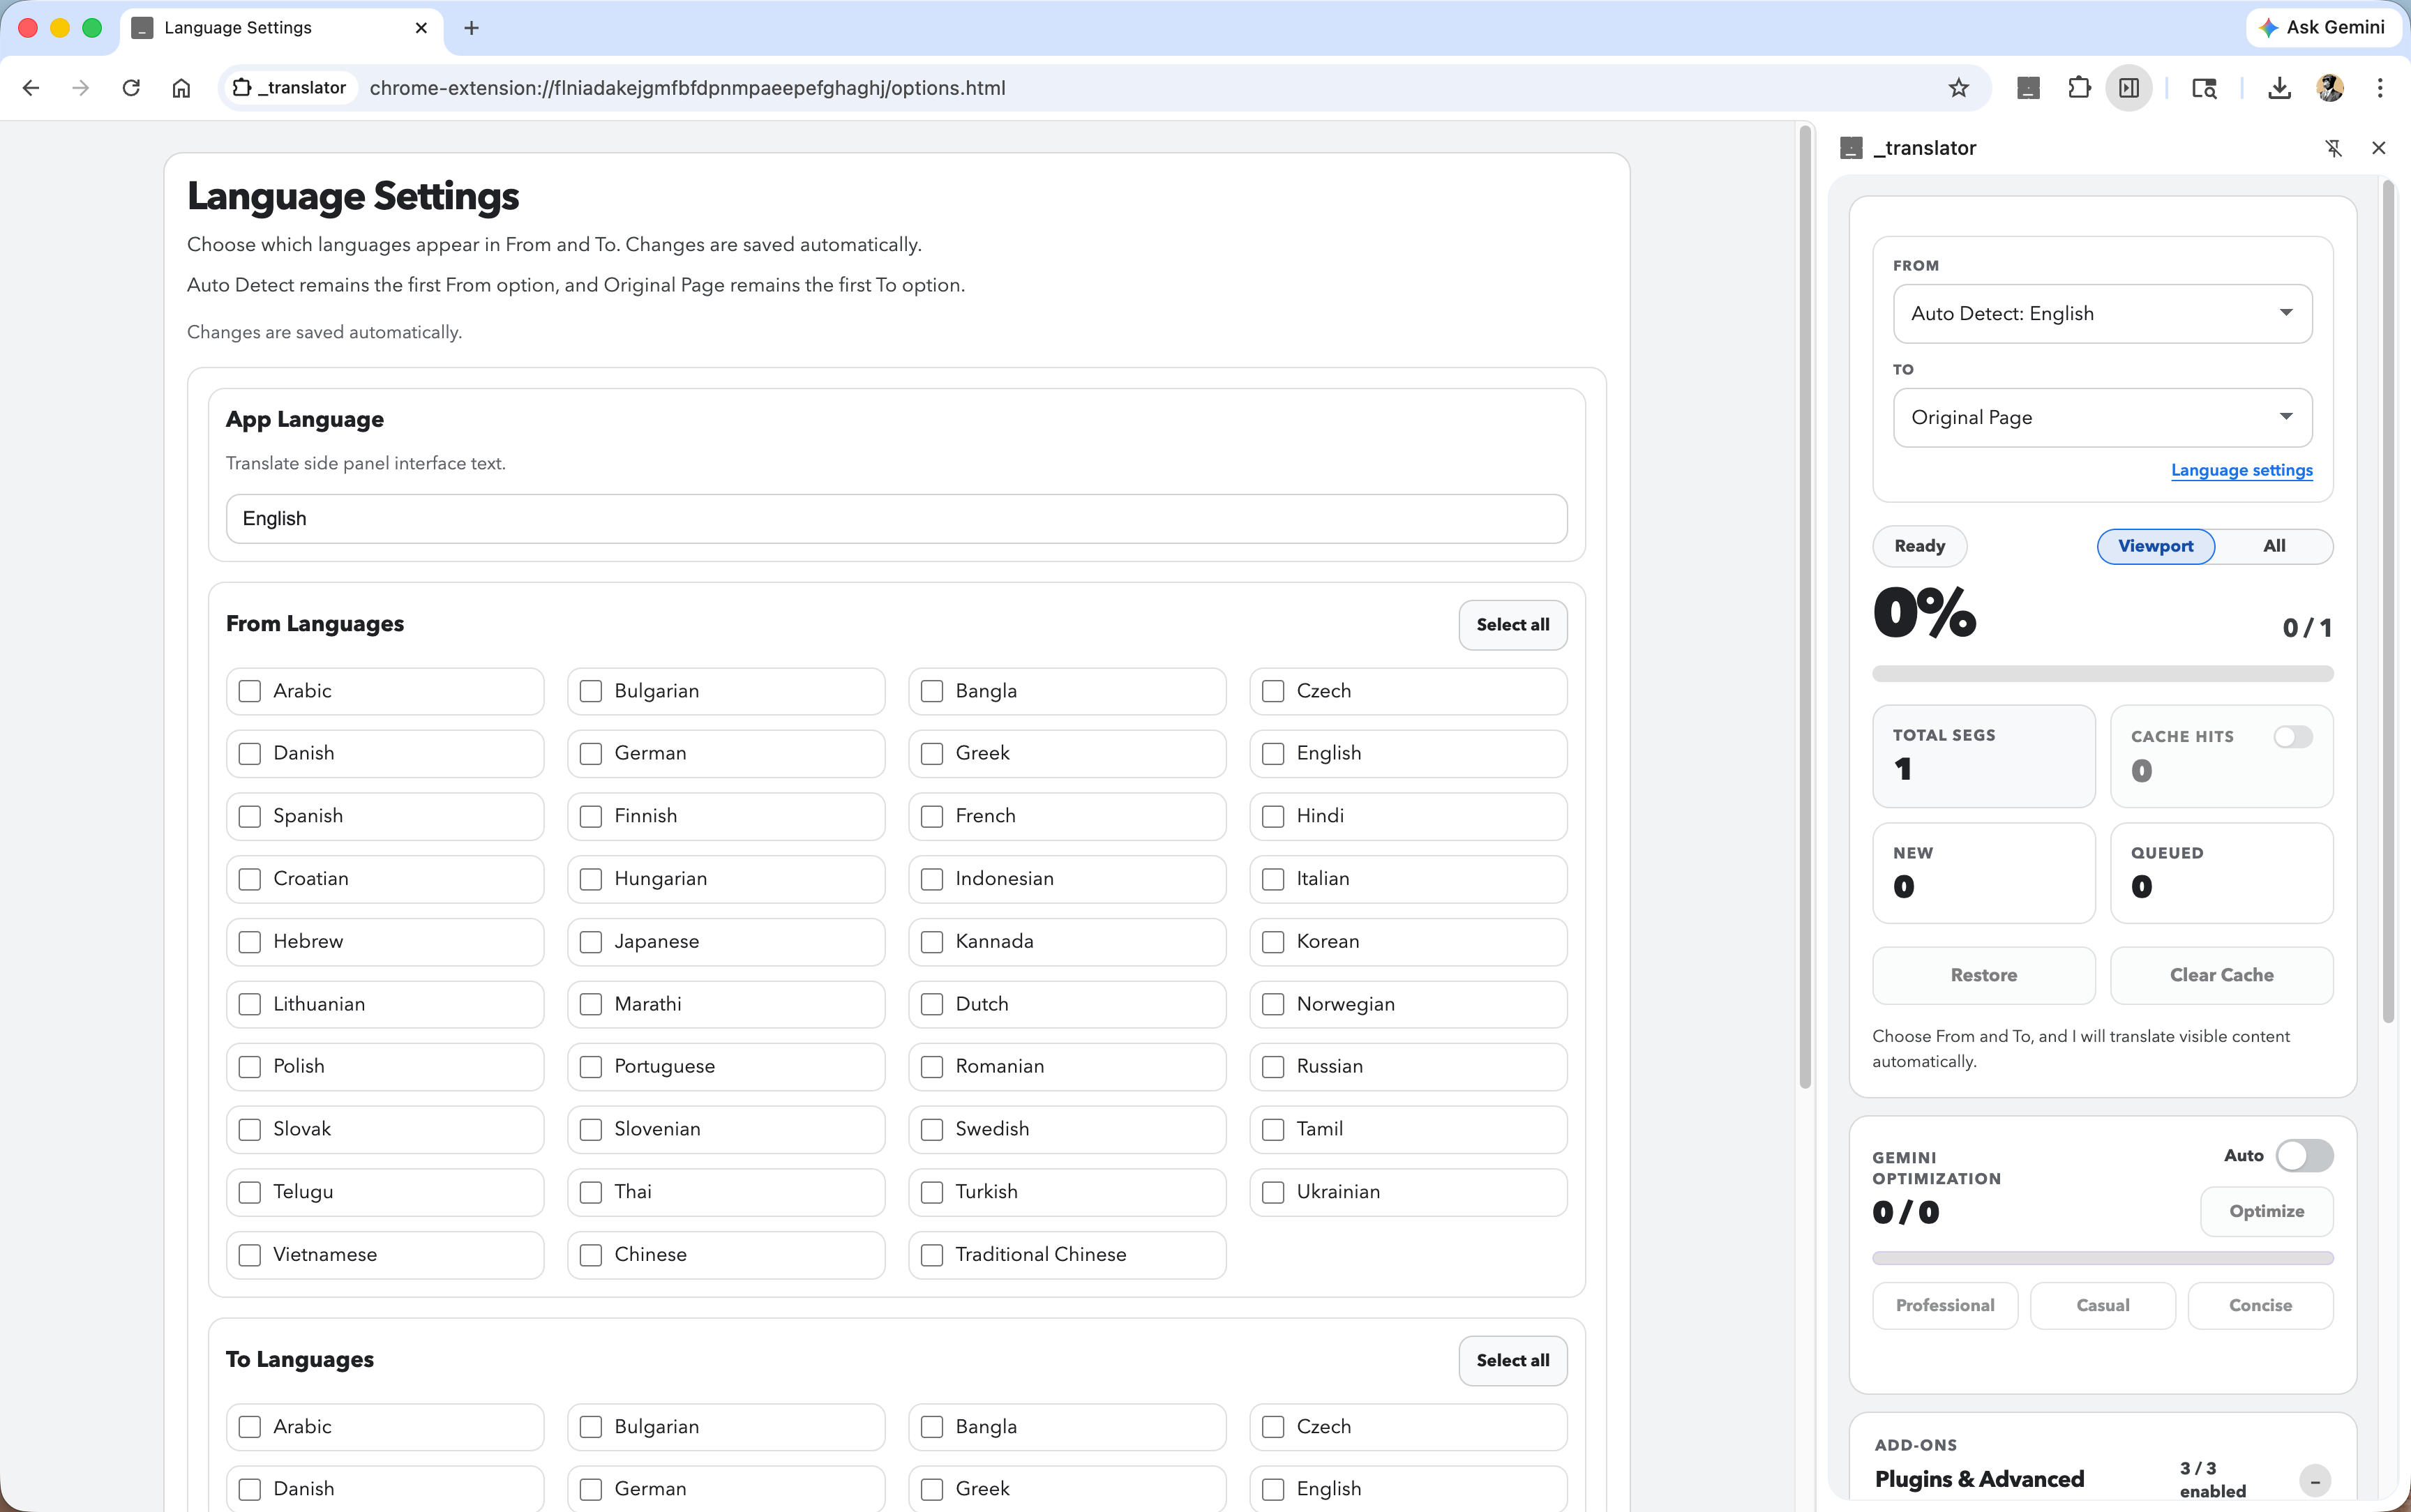Open the browser home page icon
Image resolution: width=2411 pixels, height=1512 pixels.
point(181,88)
